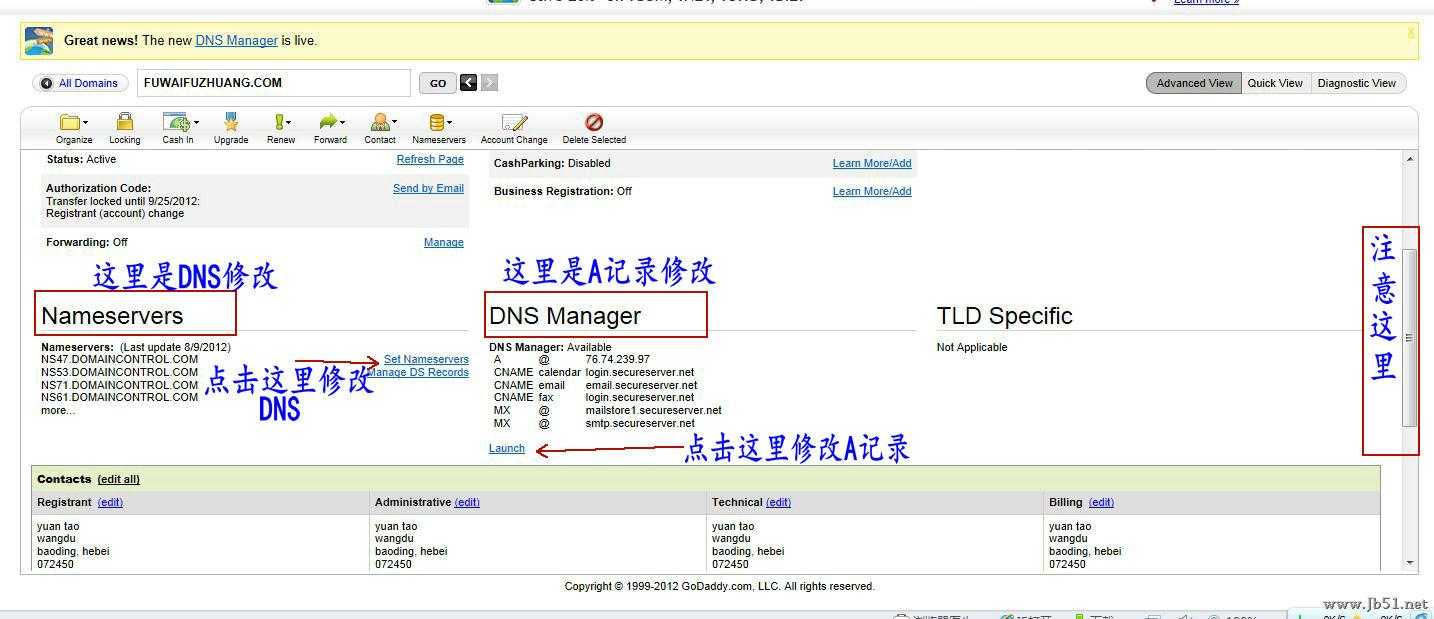Open the Cash In tool
This screenshot has width=1434, height=619.
(x=180, y=122)
